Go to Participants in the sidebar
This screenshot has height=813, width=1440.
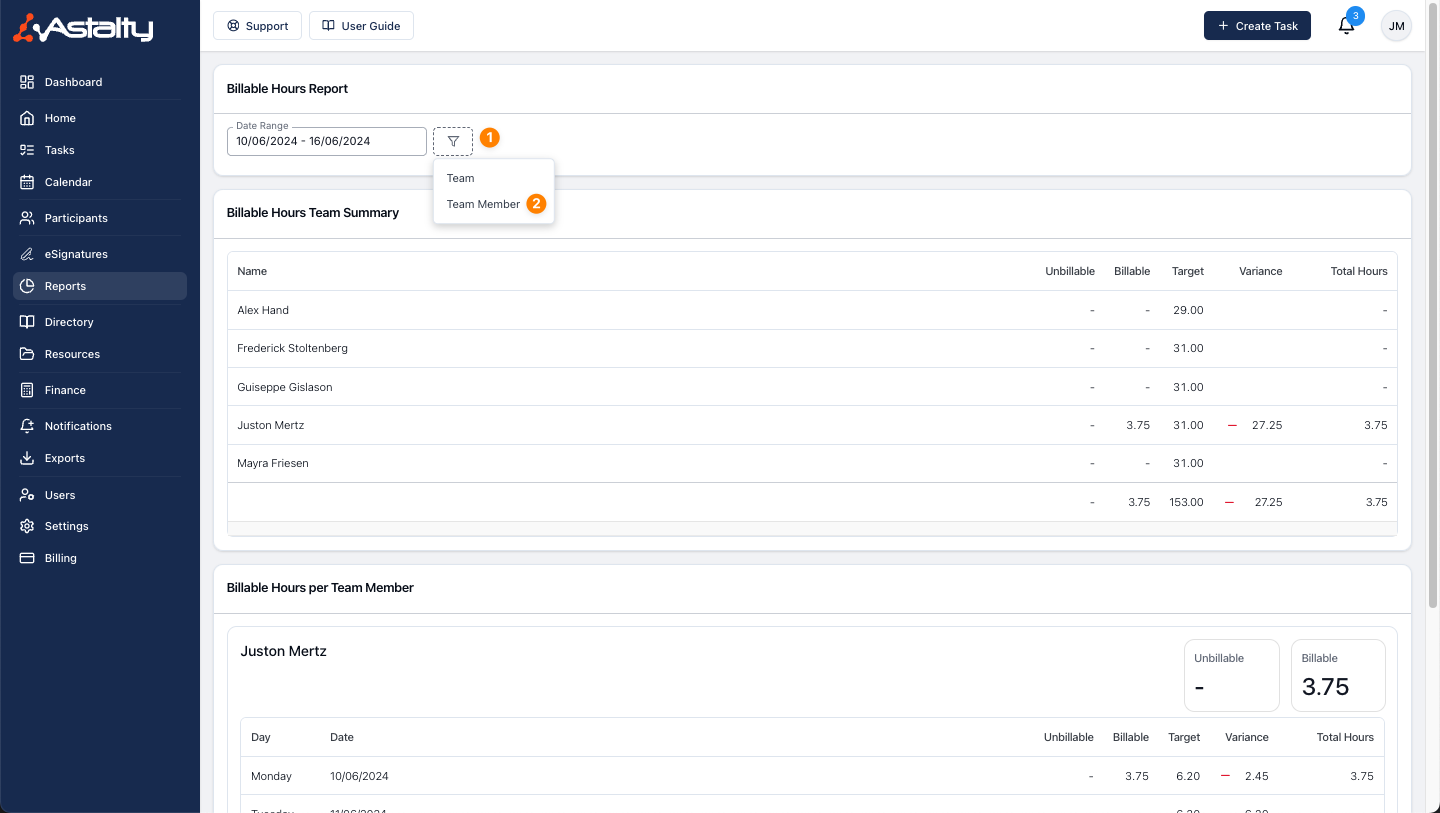coord(76,218)
